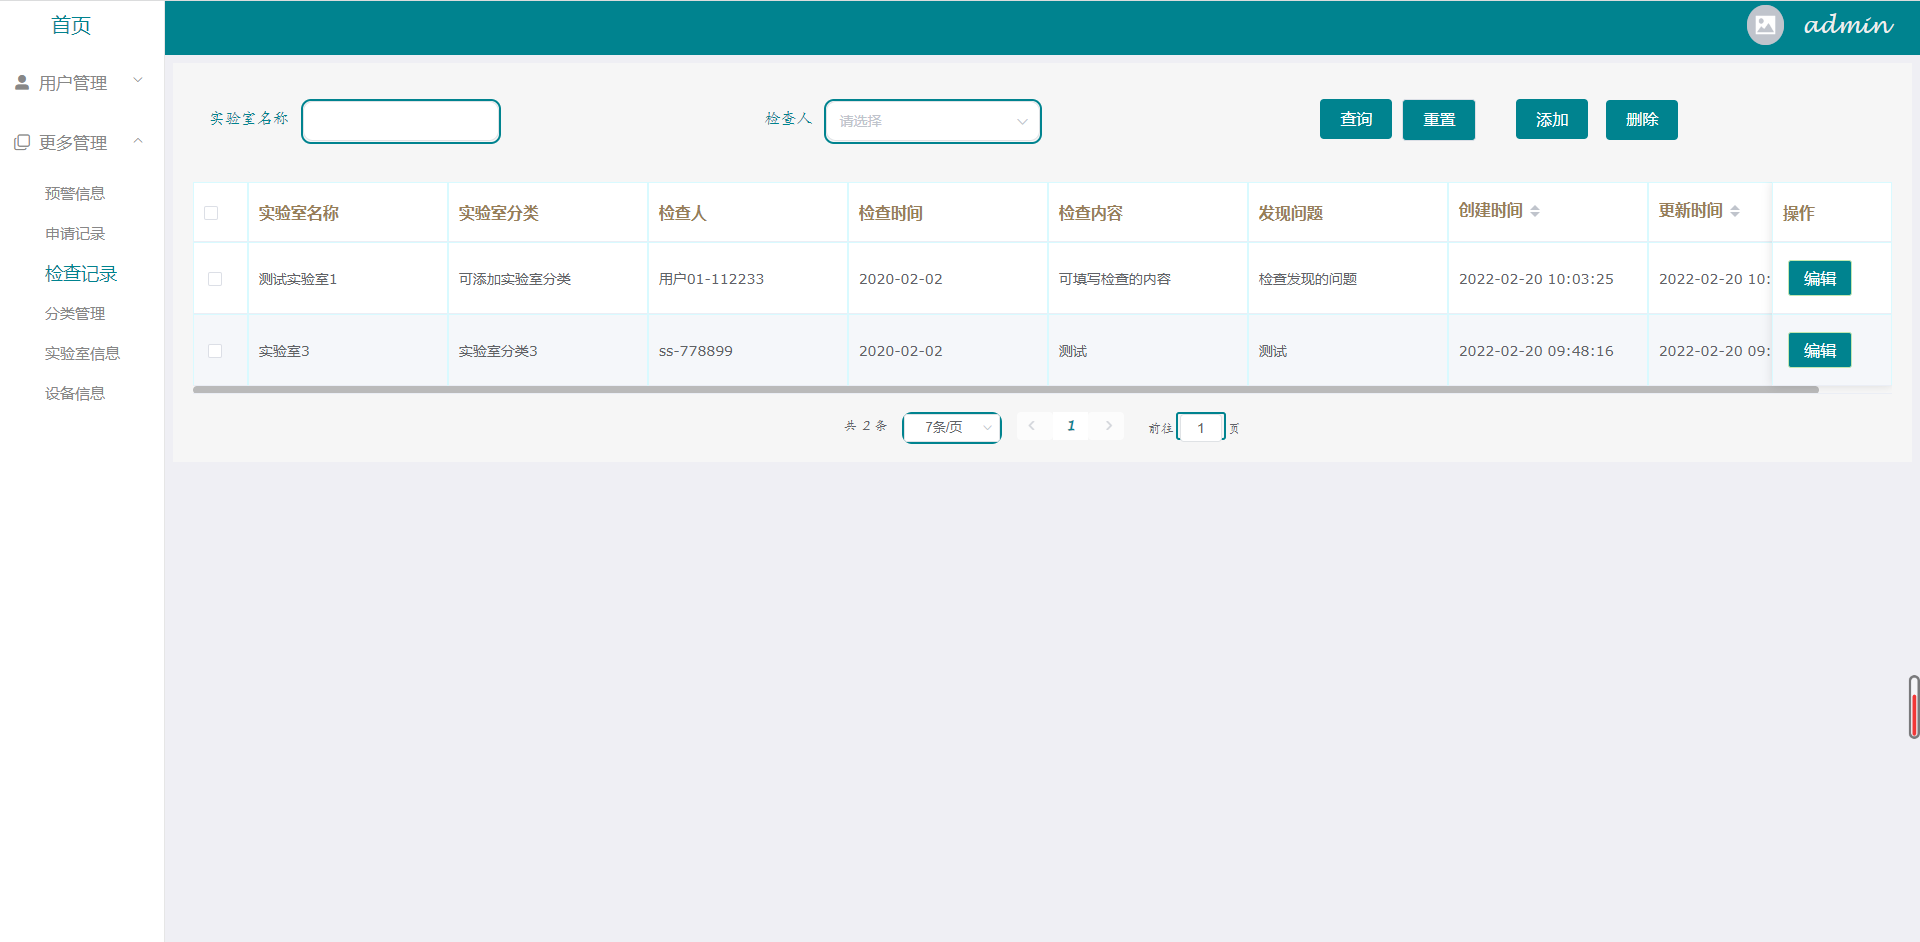
Task: Click the 查询 search button
Action: tap(1356, 120)
